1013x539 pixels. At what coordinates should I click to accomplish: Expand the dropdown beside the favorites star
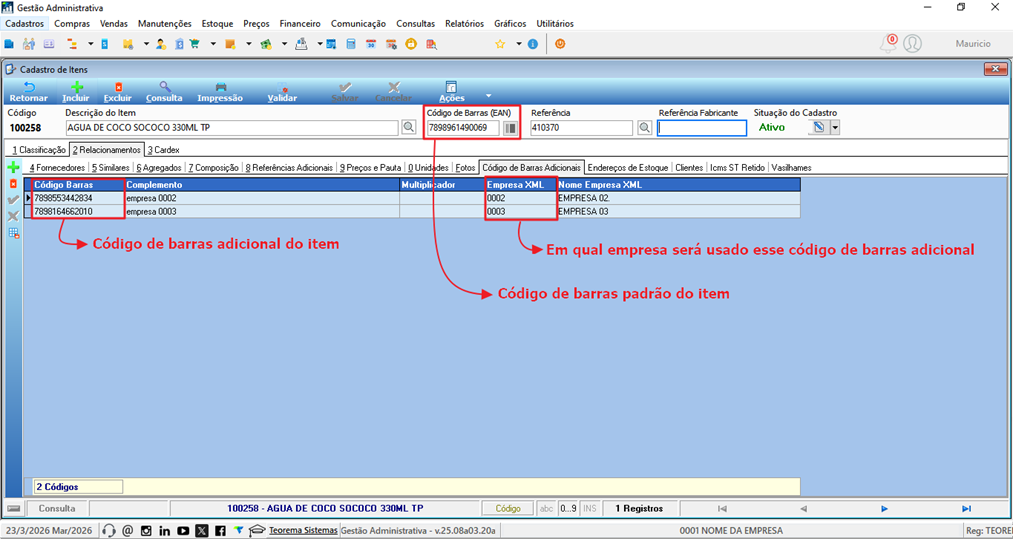coord(518,44)
